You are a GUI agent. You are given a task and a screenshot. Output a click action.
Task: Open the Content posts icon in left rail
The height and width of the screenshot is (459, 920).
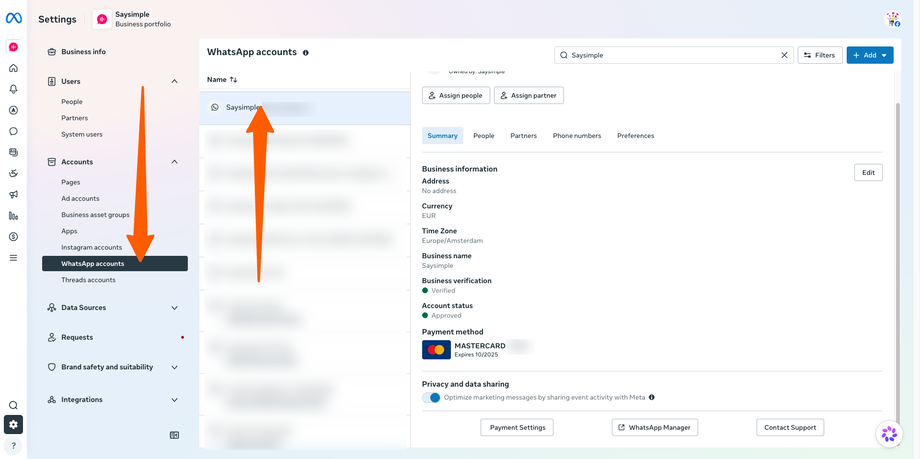[13, 152]
